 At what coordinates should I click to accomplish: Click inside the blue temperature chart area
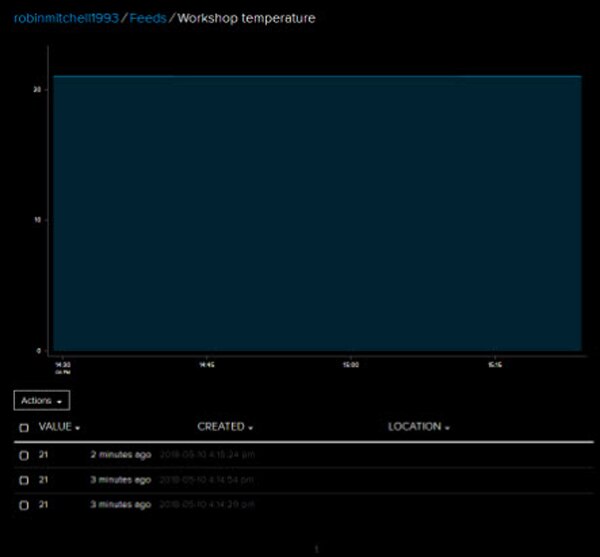(316, 213)
